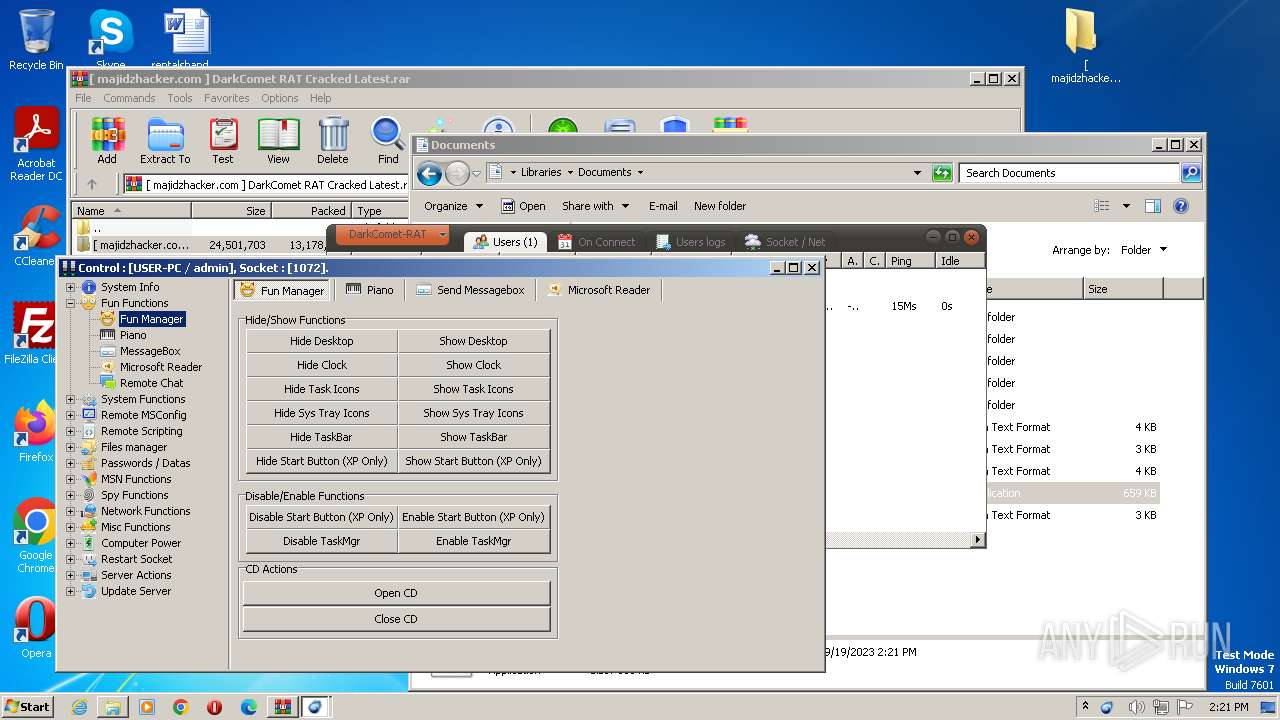Expand Spy Functions tree node
The width and height of the screenshot is (1280, 720).
(x=71, y=495)
